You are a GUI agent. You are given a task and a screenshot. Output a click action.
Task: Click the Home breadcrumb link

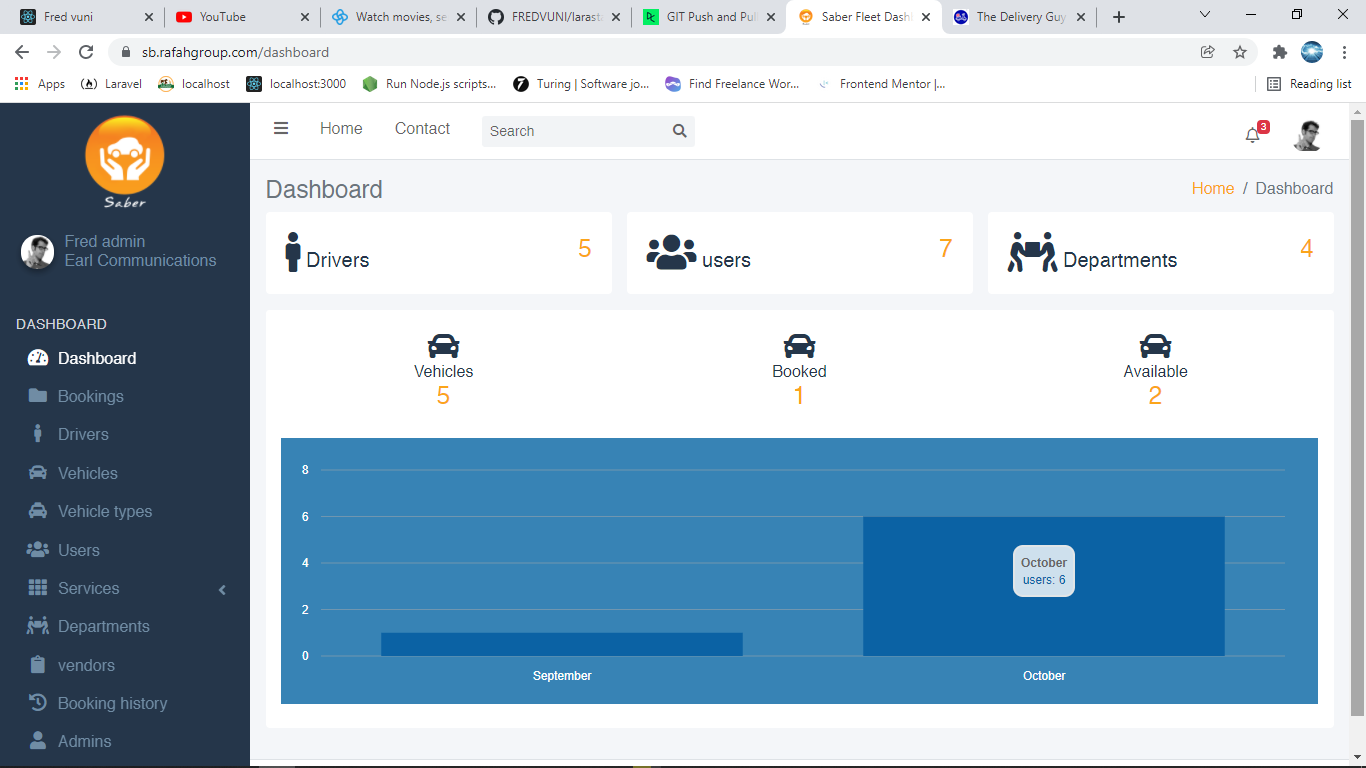pos(1212,189)
